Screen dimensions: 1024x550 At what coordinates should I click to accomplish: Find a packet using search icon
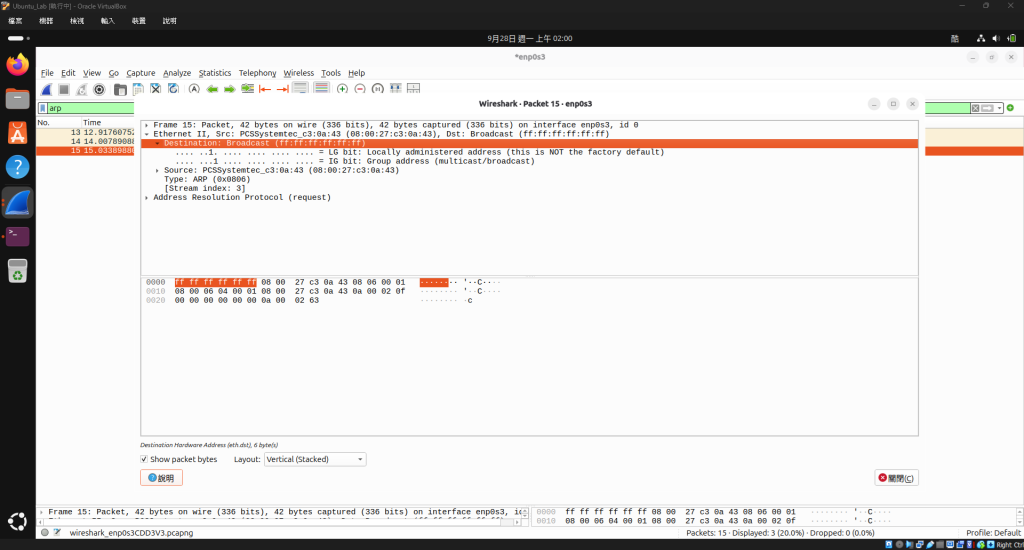(194, 89)
